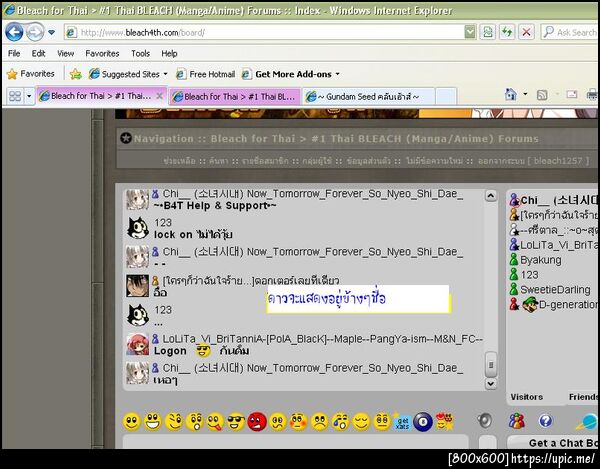
Task: Click bleach1257 logout link in forum navigation
Action: (533, 161)
